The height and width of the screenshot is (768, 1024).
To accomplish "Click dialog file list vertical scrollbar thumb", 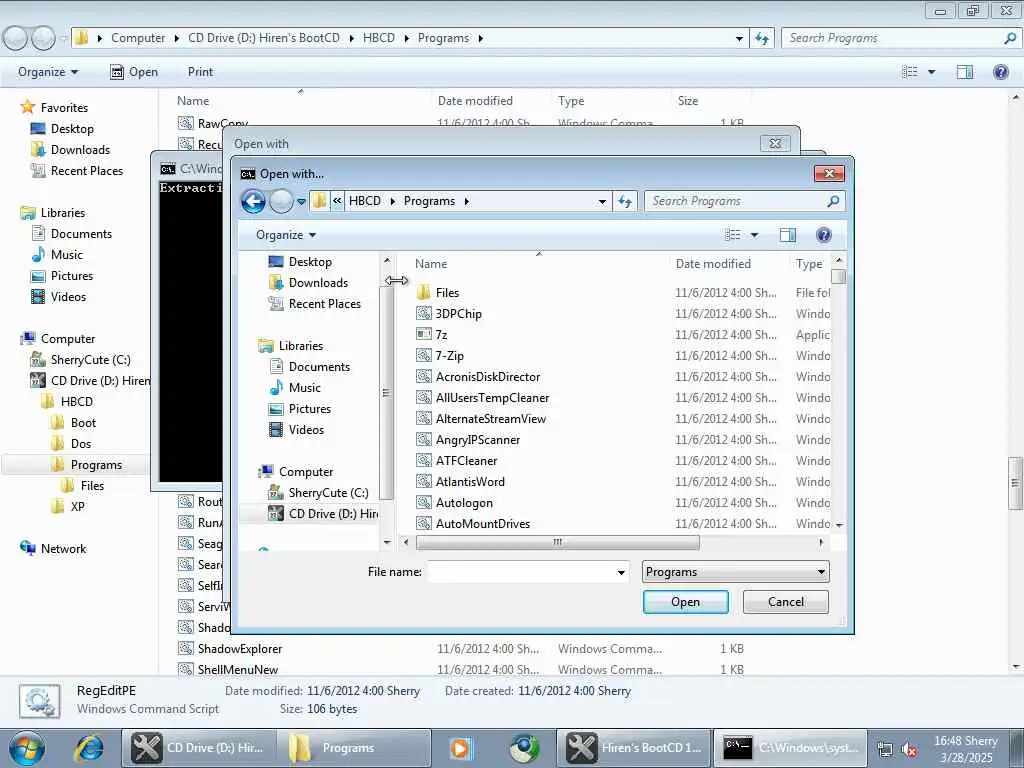I will click(839, 277).
